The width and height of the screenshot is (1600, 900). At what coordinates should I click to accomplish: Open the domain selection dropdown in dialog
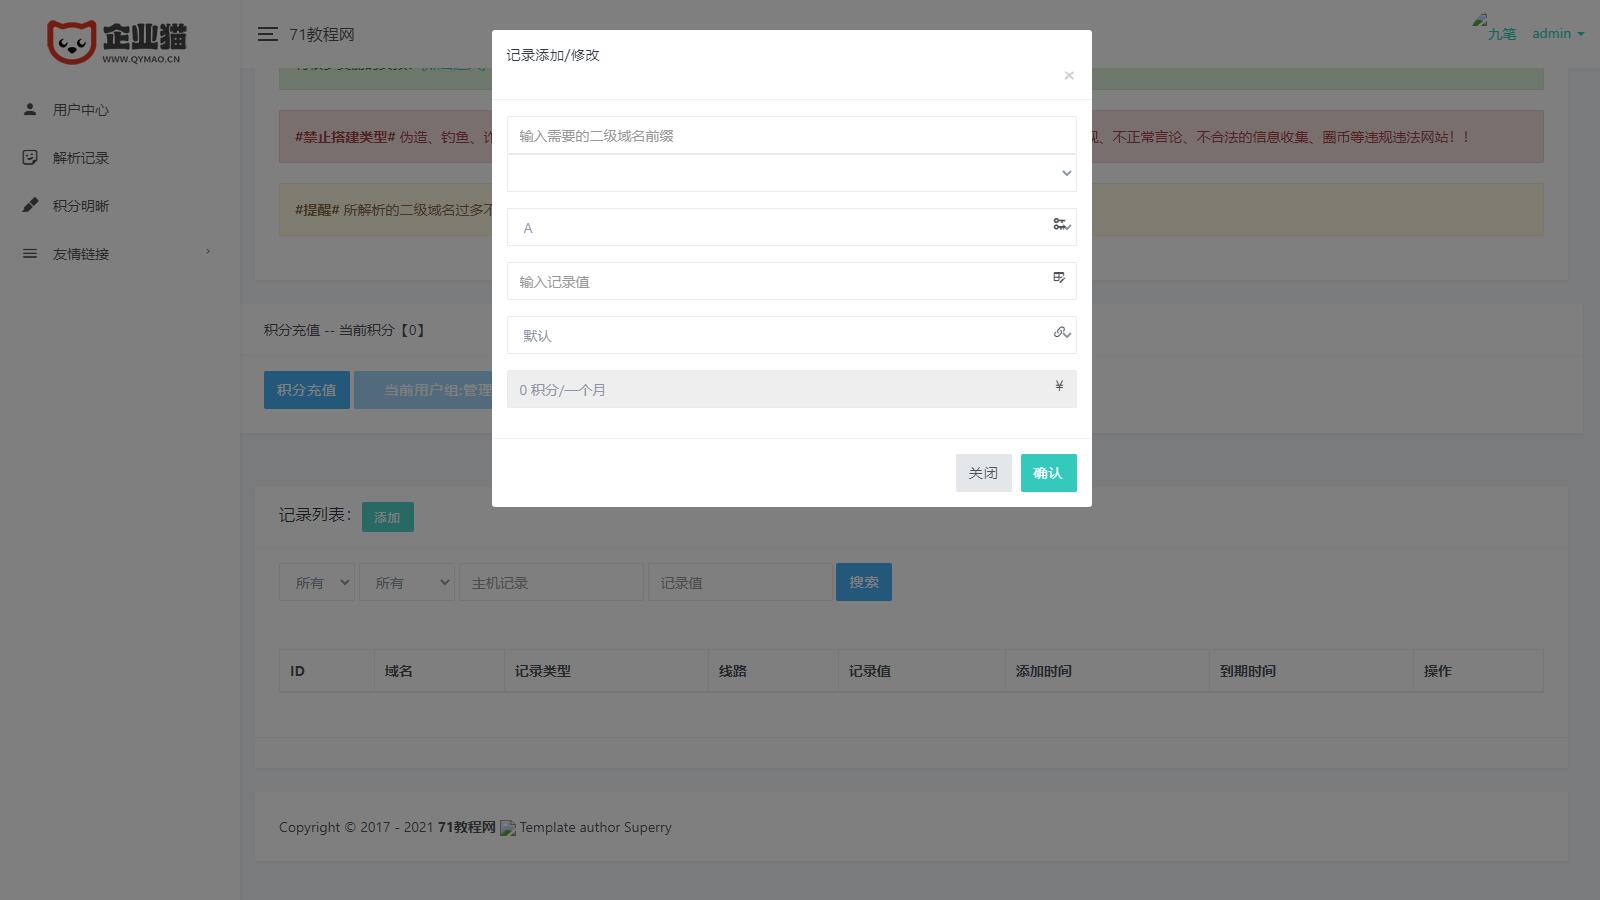pyautogui.click(x=790, y=173)
